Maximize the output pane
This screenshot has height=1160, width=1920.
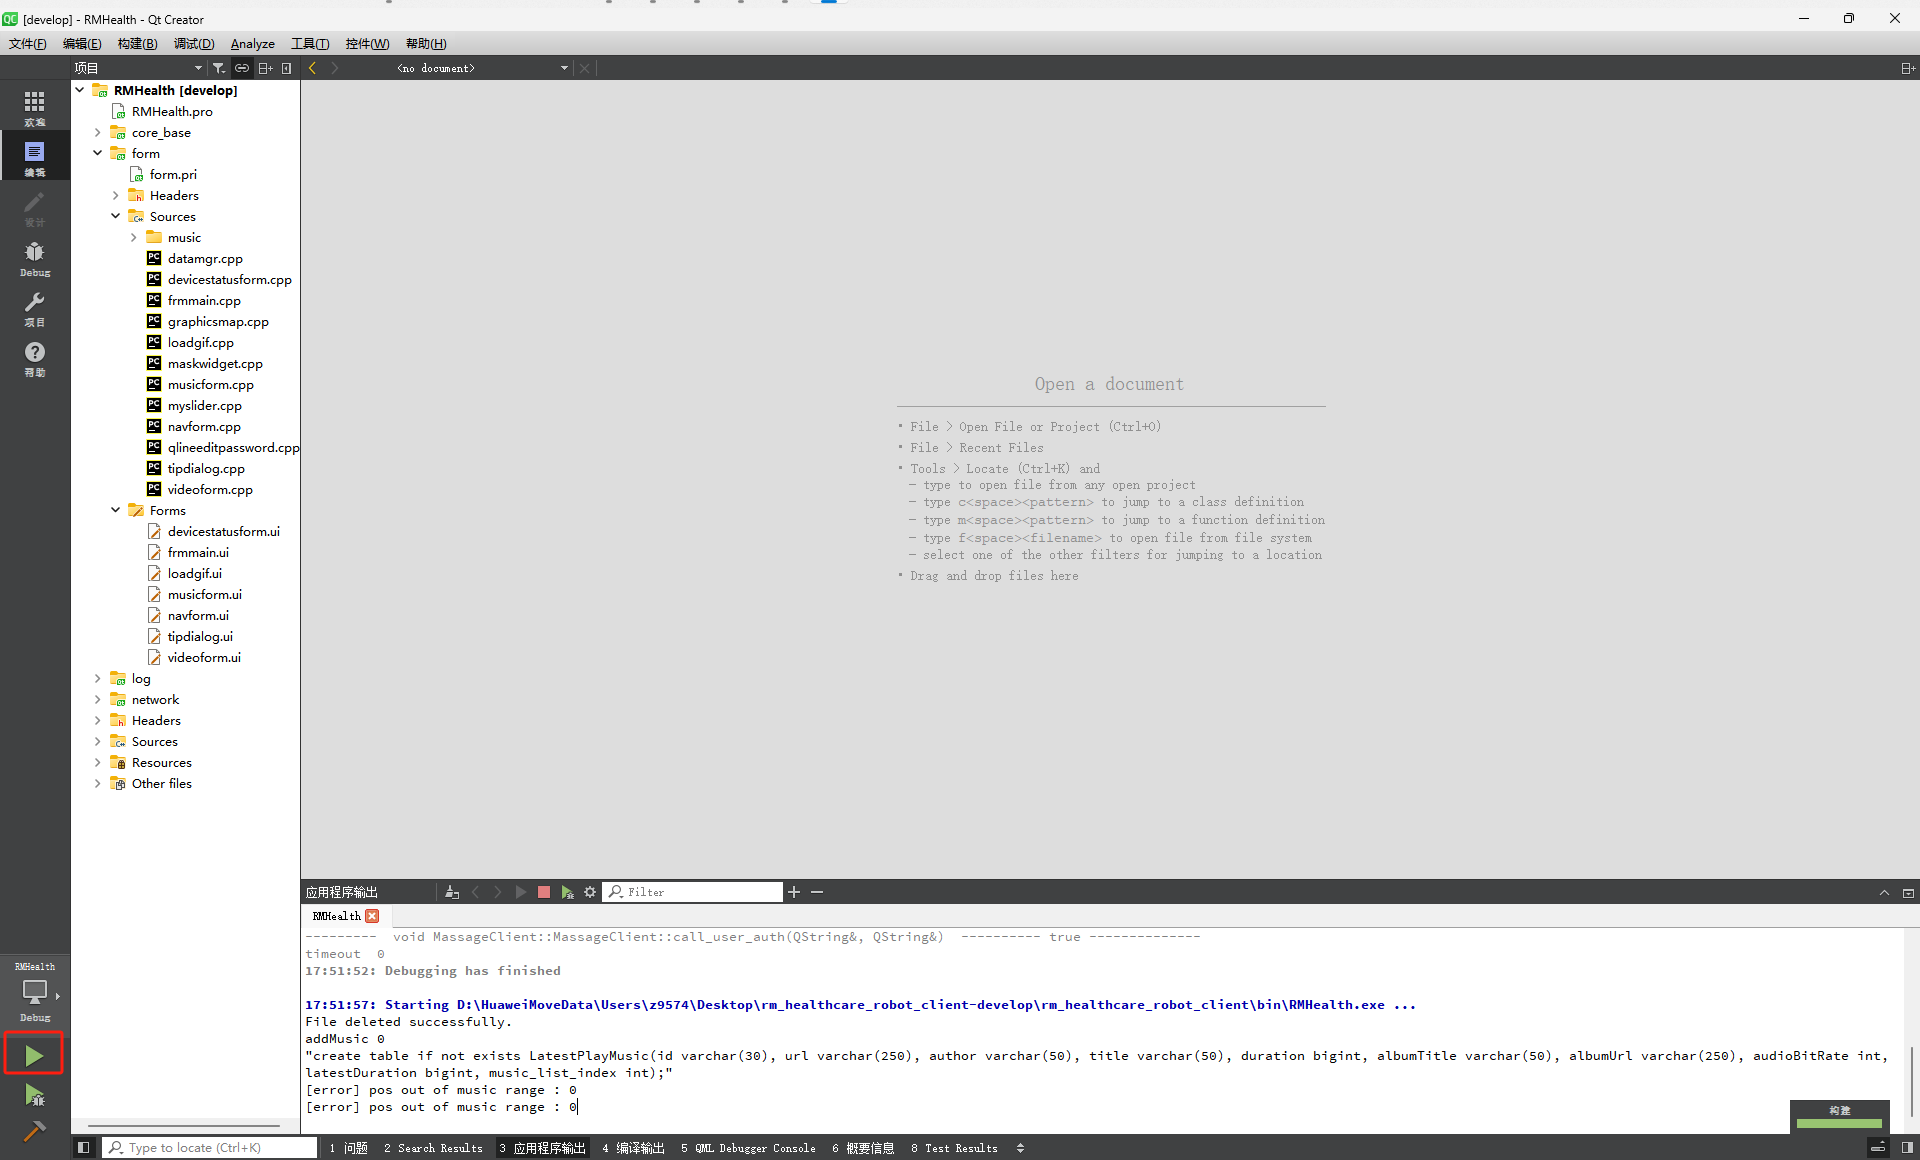point(1908,892)
